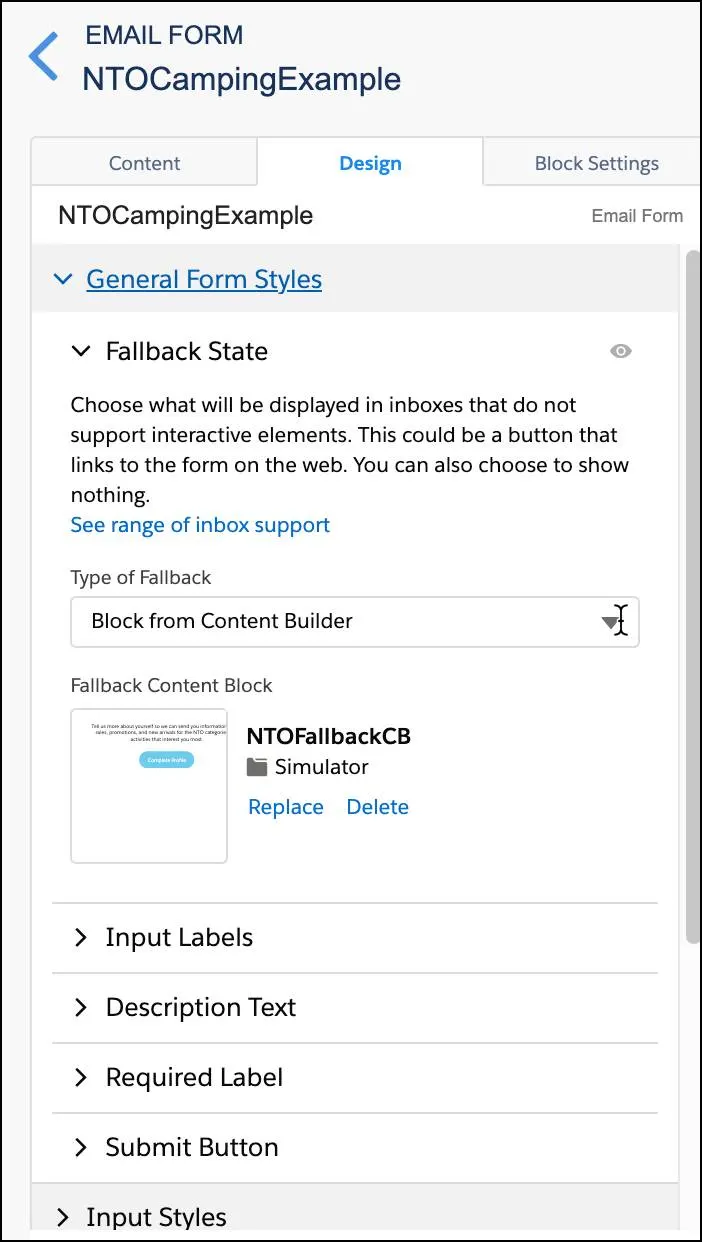Open the Type of Fallback dropdown

pyautogui.click(x=354, y=621)
